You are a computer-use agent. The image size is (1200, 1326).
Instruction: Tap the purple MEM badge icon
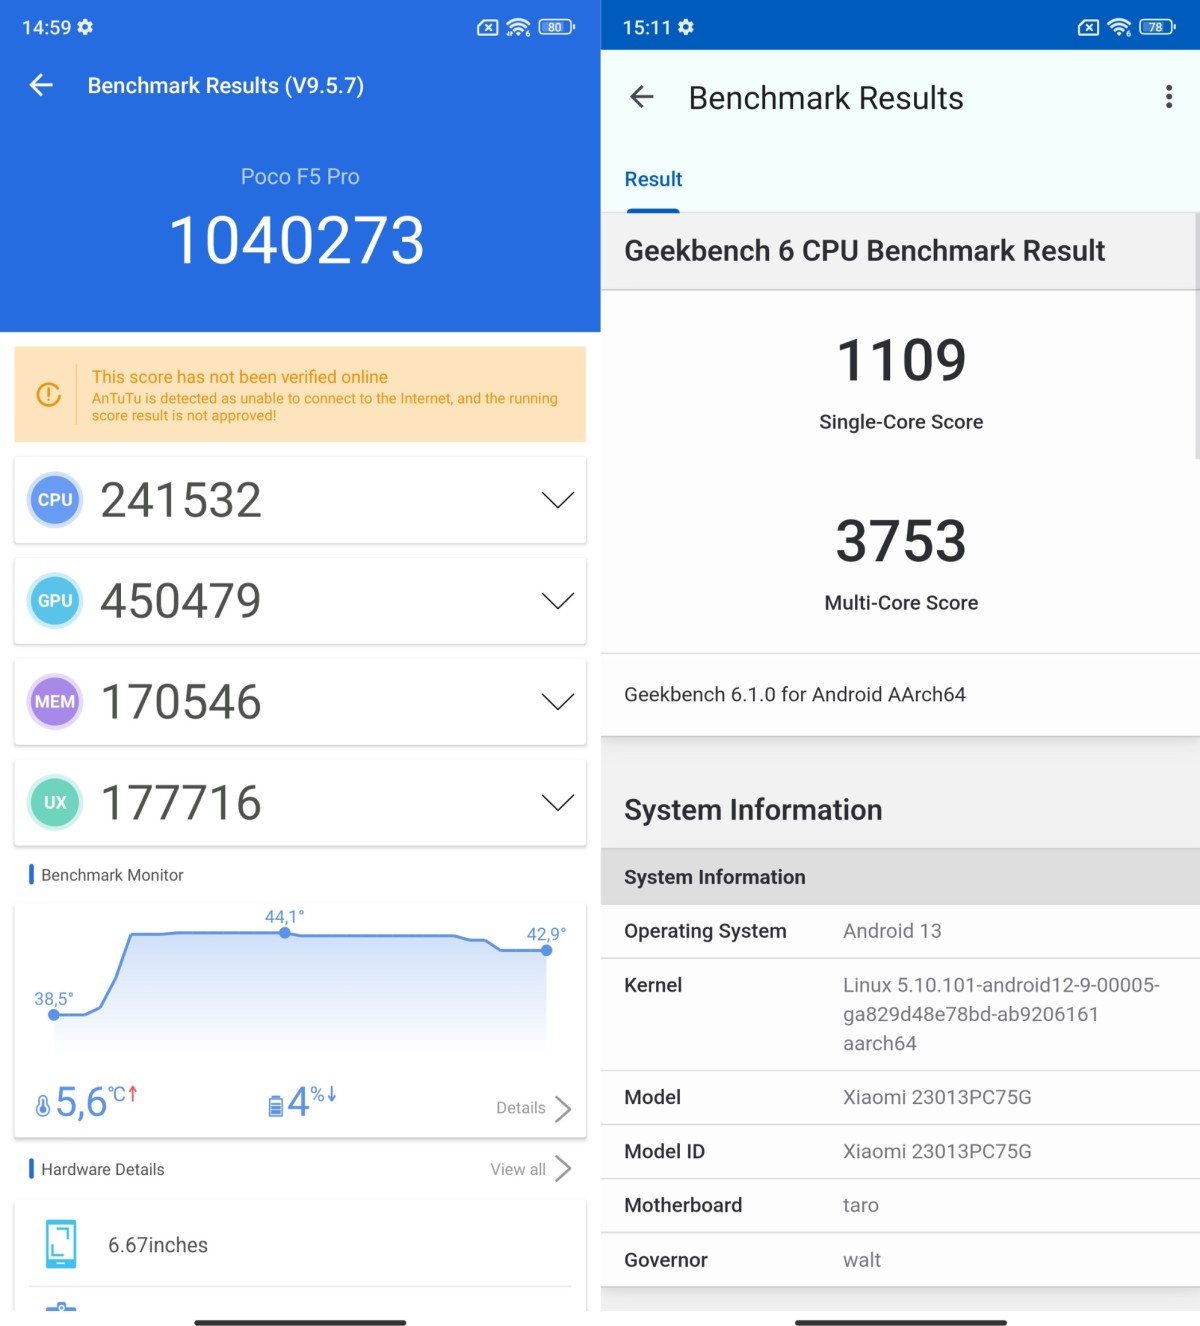pos(55,702)
